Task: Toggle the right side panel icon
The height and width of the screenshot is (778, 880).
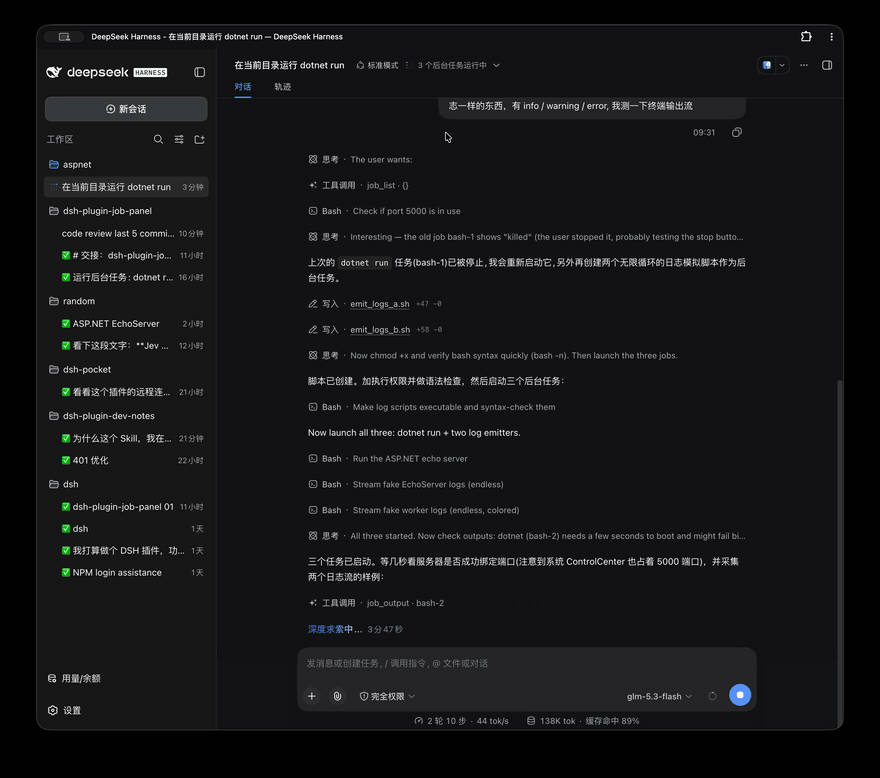Action: click(827, 65)
